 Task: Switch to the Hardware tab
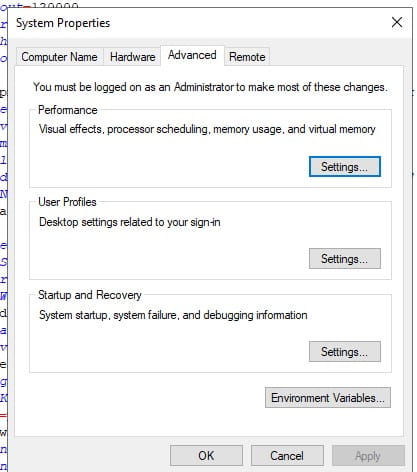pyautogui.click(x=132, y=57)
